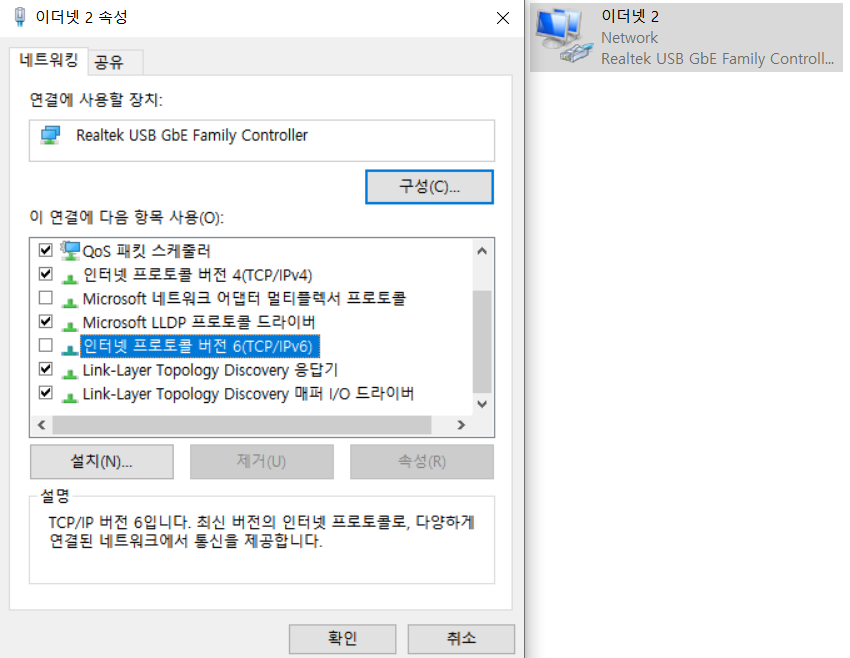The height and width of the screenshot is (658, 850).
Task: Uncheck the QoS 패킷 스케줄러 checkbox
Action: click(x=46, y=250)
